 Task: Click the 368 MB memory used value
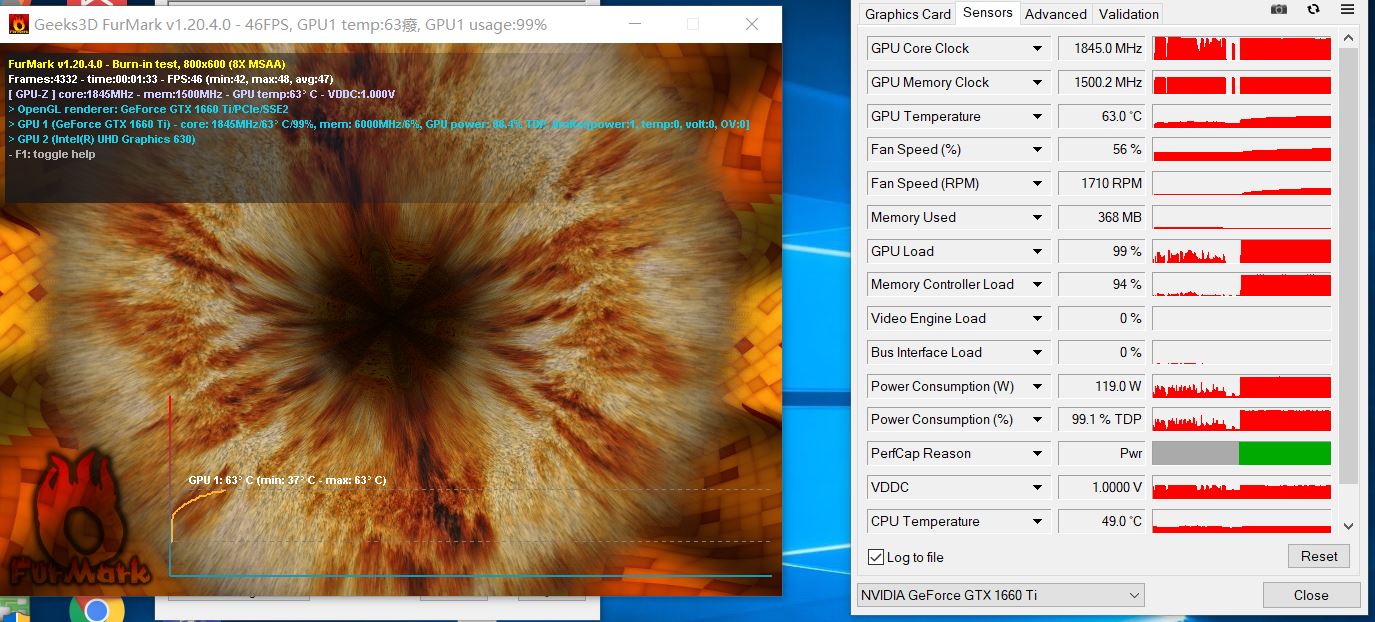(1101, 217)
